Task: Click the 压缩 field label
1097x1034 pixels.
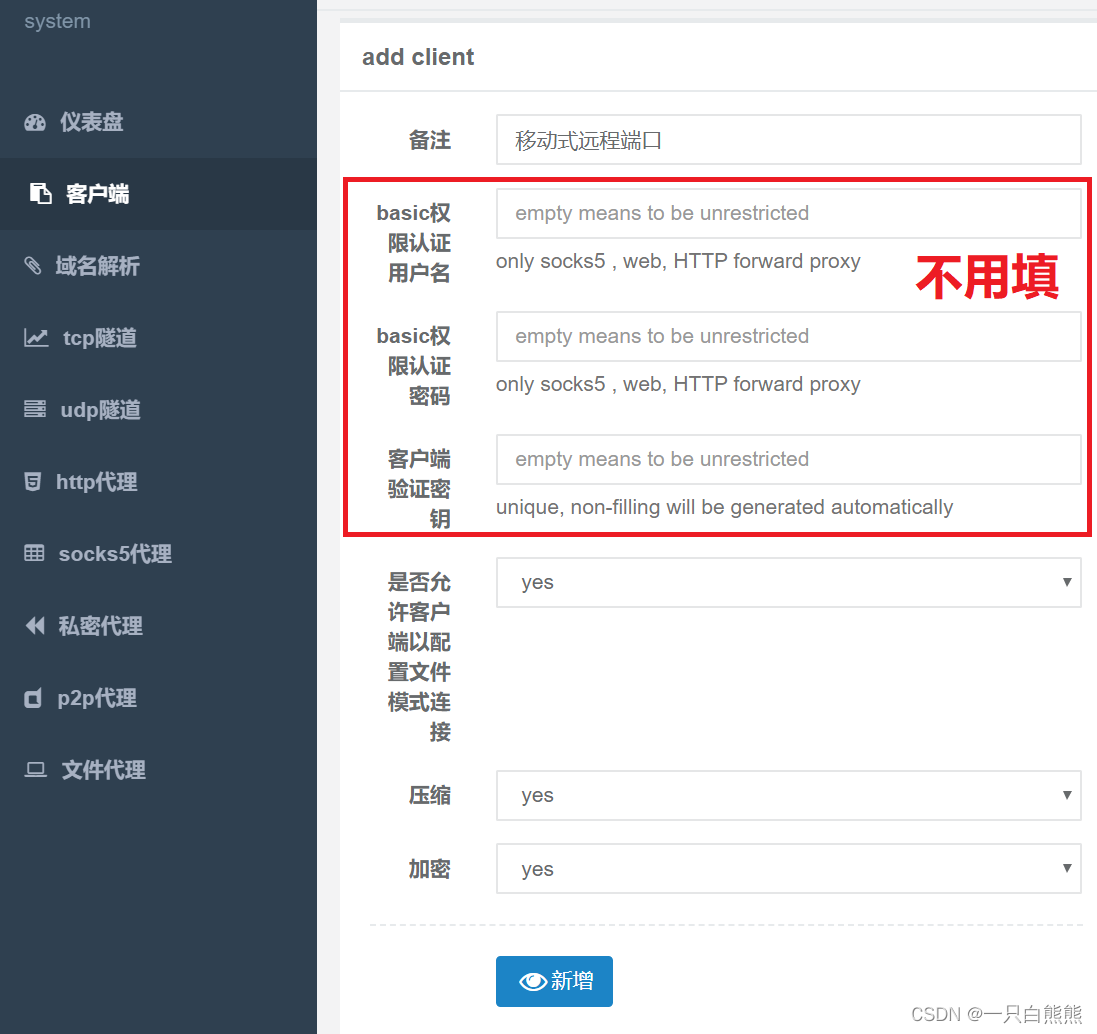Action: click(x=430, y=795)
